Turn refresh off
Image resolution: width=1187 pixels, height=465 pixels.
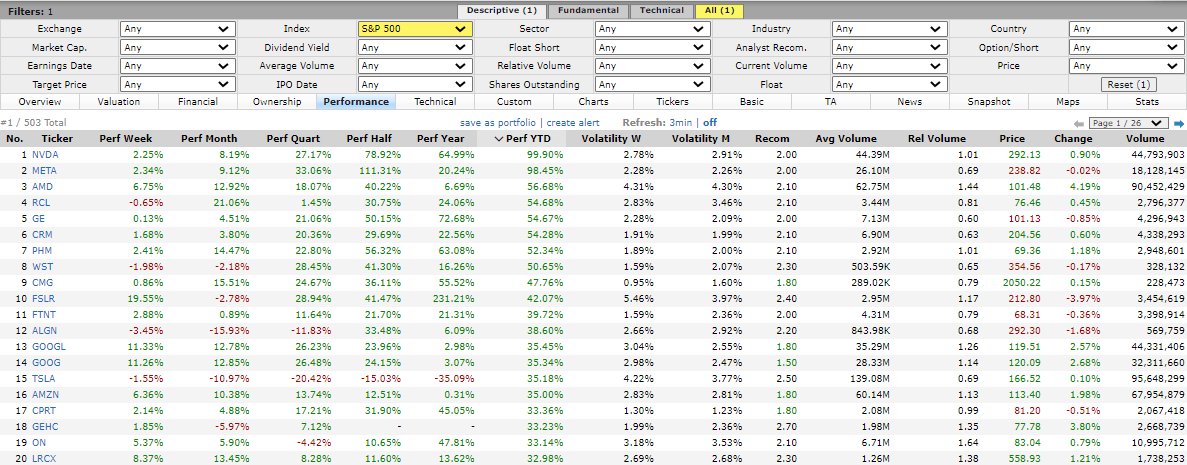click(x=710, y=123)
